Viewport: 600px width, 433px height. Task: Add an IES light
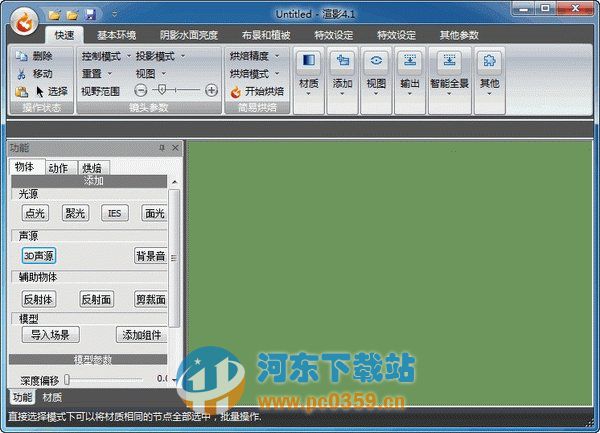115,213
